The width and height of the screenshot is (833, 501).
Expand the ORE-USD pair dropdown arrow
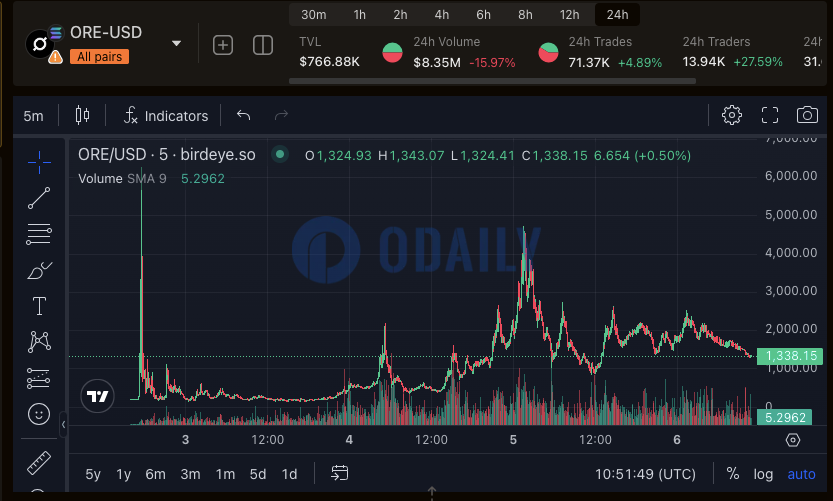(176, 44)
